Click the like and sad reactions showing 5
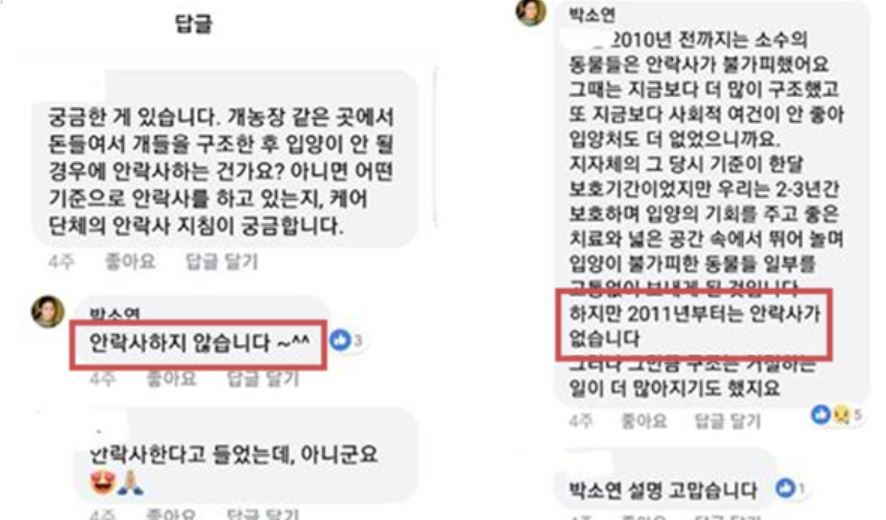 pyautogui.click(x=831, y=415)
